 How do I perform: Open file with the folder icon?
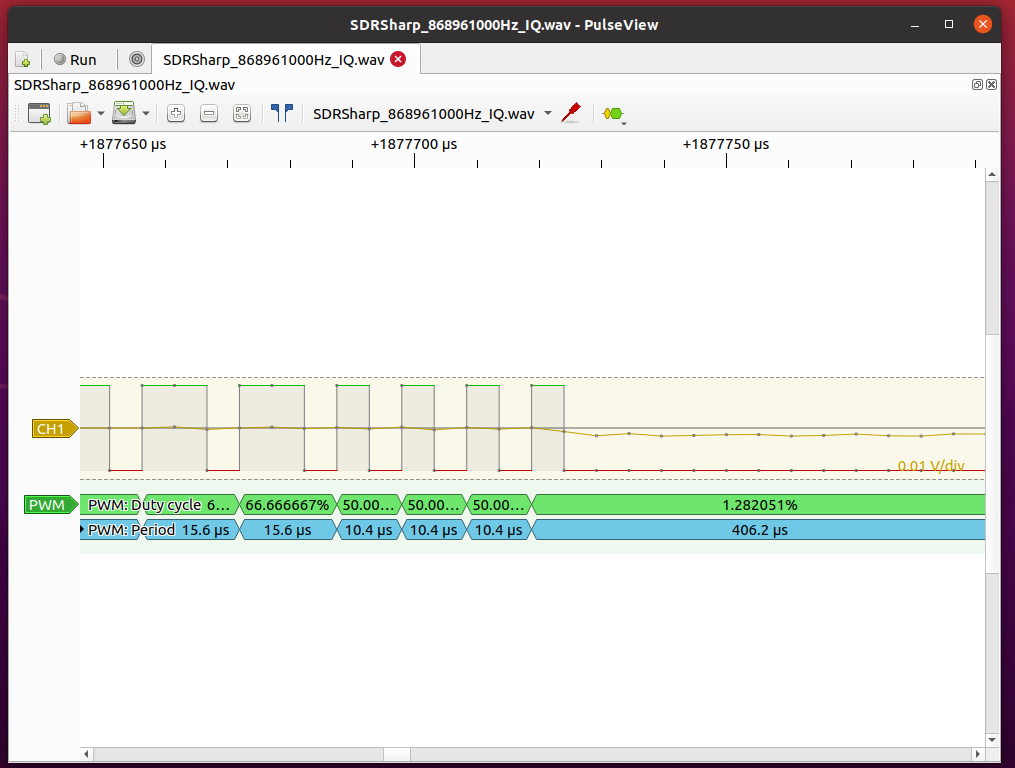point(79,113)
